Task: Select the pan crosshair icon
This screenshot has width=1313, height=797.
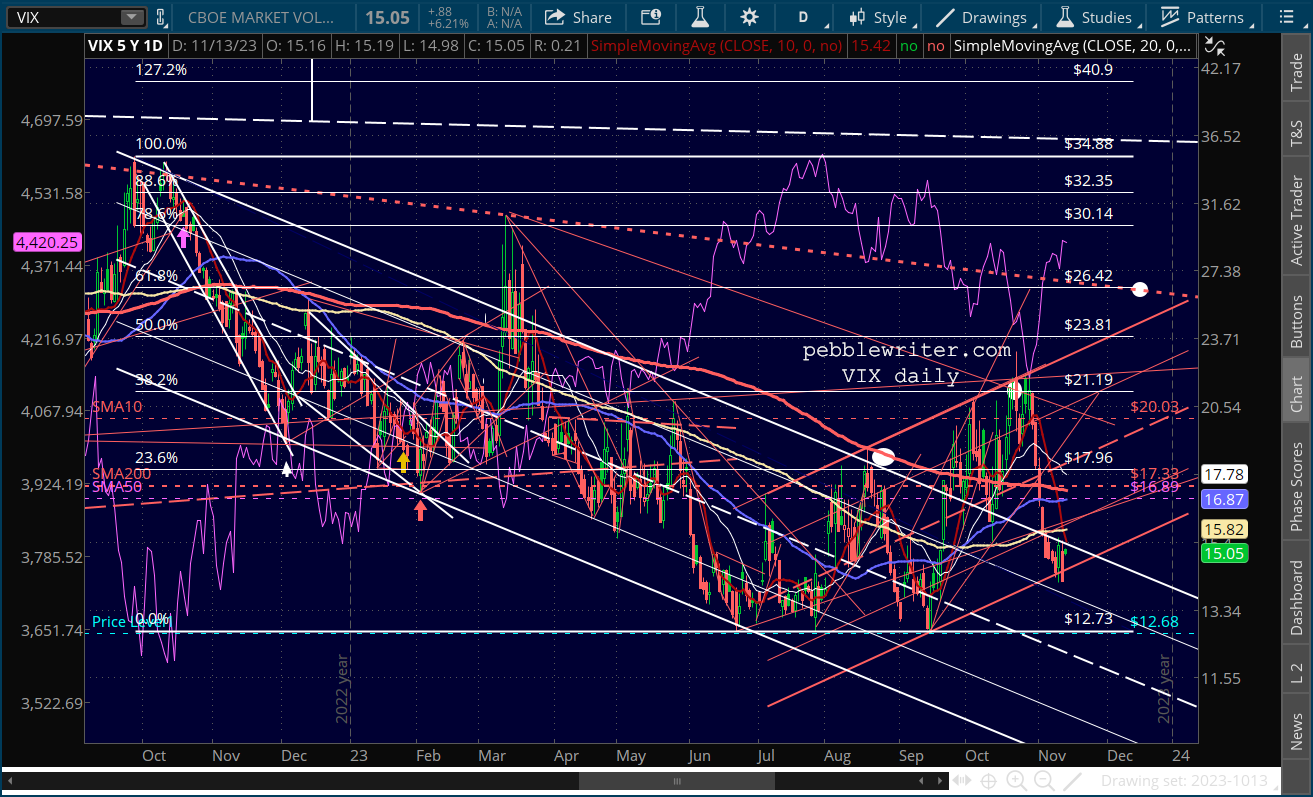Action: tap(988, 780)
